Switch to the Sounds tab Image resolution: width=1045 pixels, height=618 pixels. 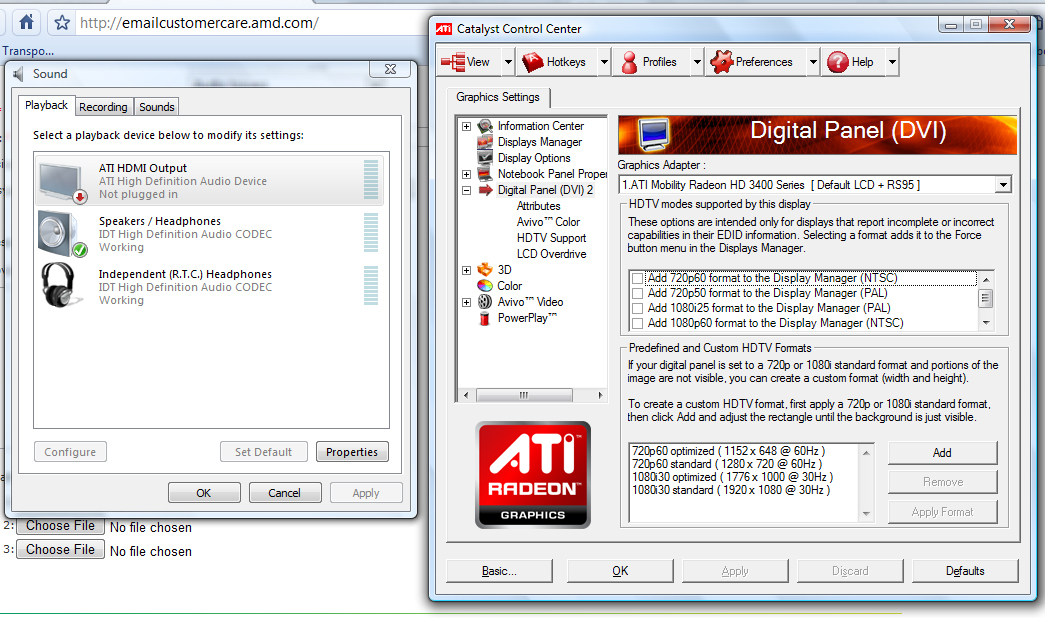point(157,107)
